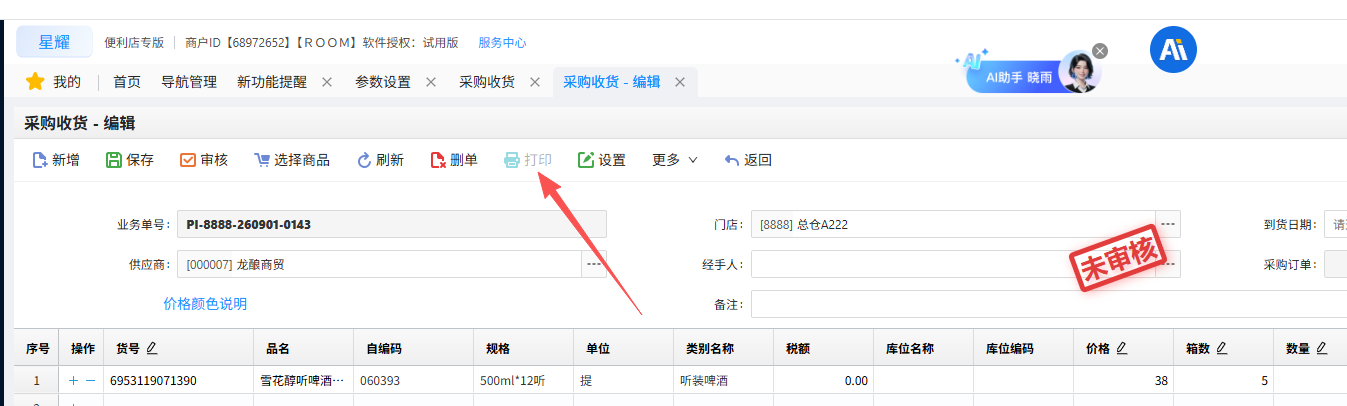Save the receipt with 保存

pos(130,160)
